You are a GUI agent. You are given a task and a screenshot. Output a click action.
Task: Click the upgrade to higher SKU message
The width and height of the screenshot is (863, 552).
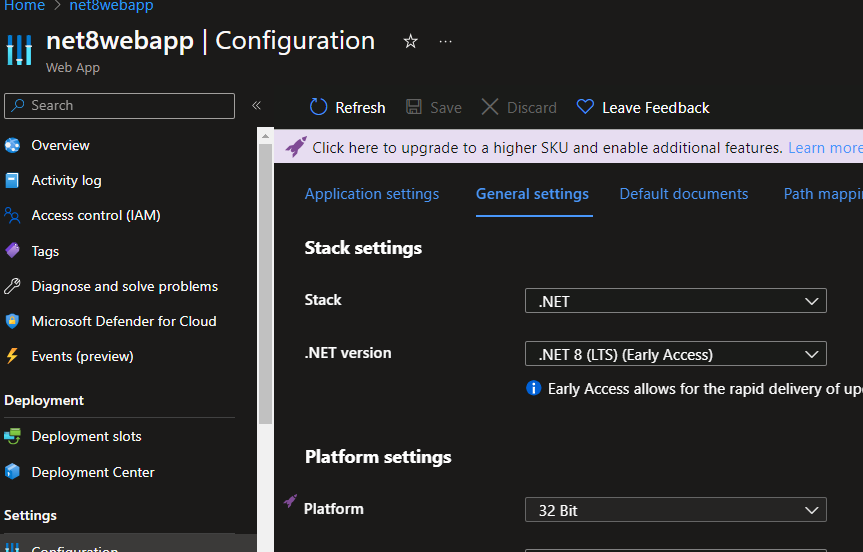547,147
